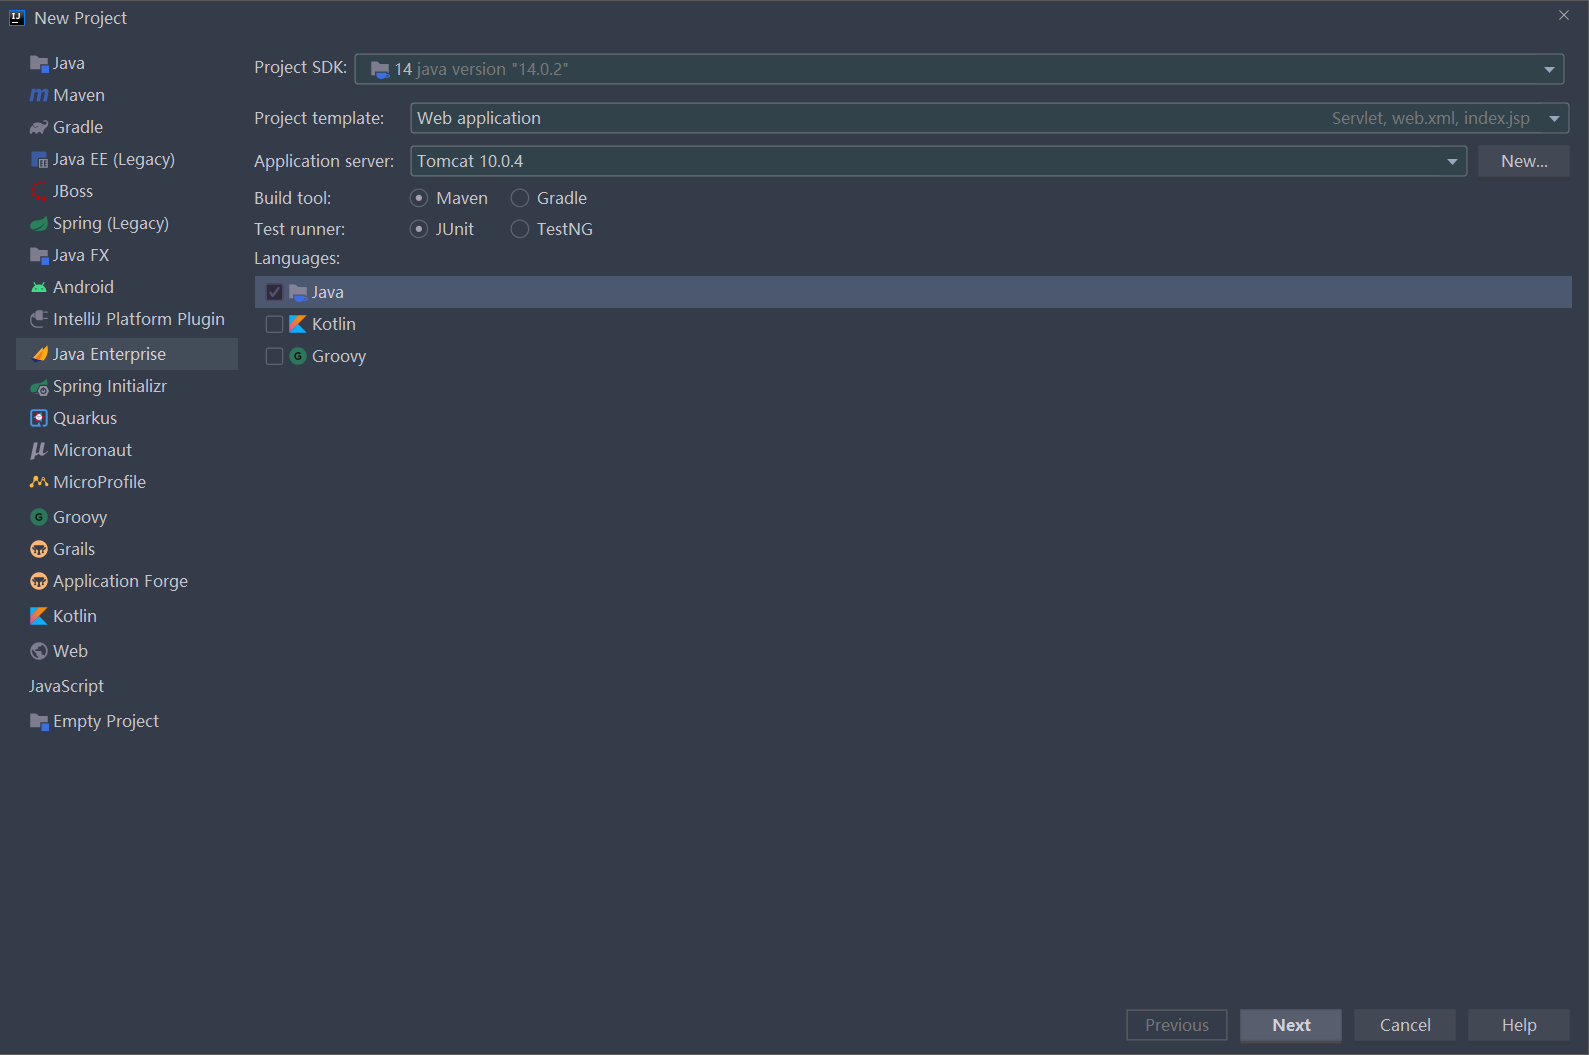This screenshot has width=1589, height=1055.
Task: Click the Groovy label in Languages list
Action: coord(339,356)
